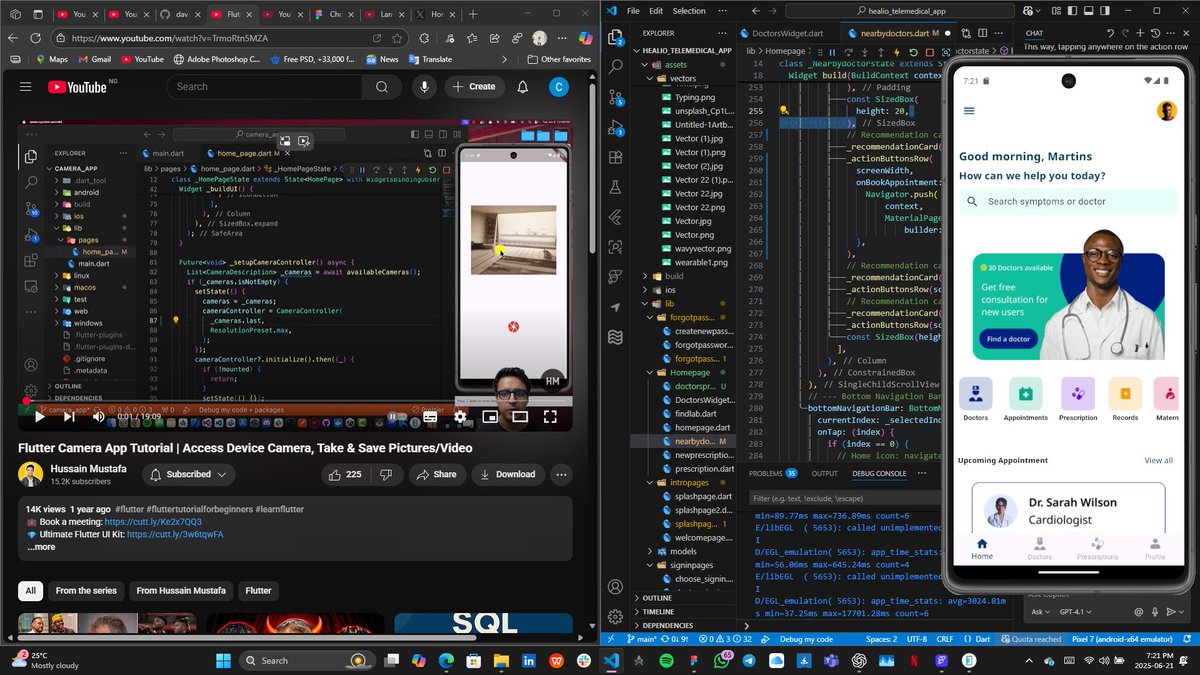This screenshot has height=675, width=1200.
Task: Click the YouTube Download button
Action: tap(507, 474)
